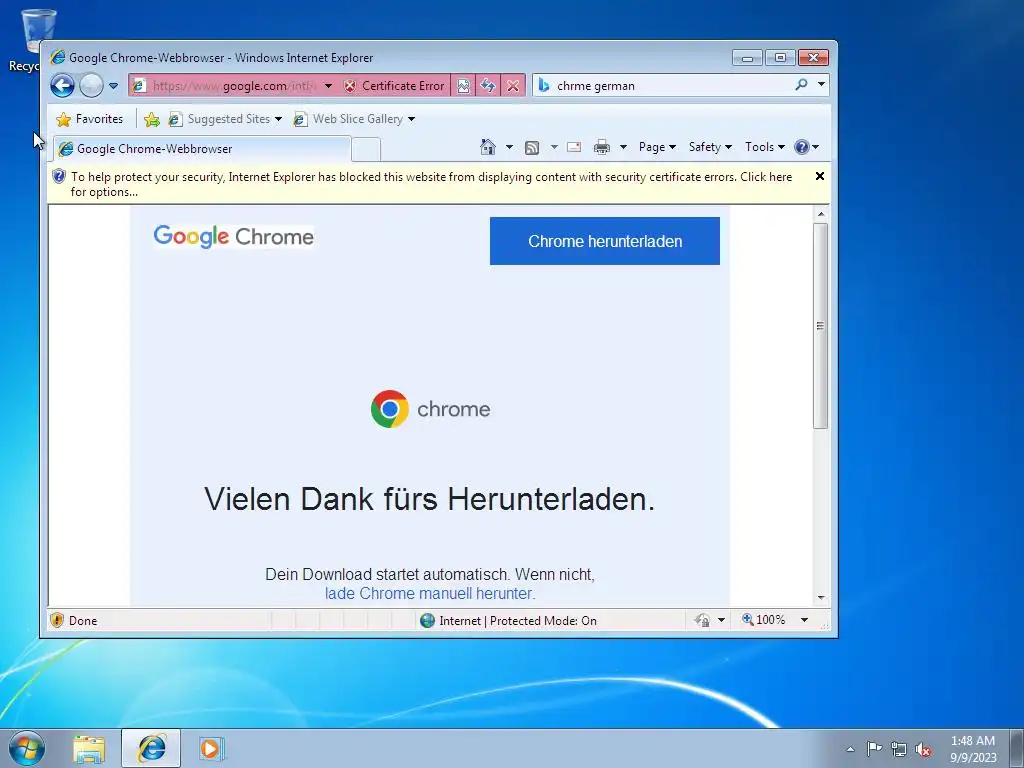Click the Show Desktop strip
The image size is (1024, 768).
click(x=1017, y=749)
